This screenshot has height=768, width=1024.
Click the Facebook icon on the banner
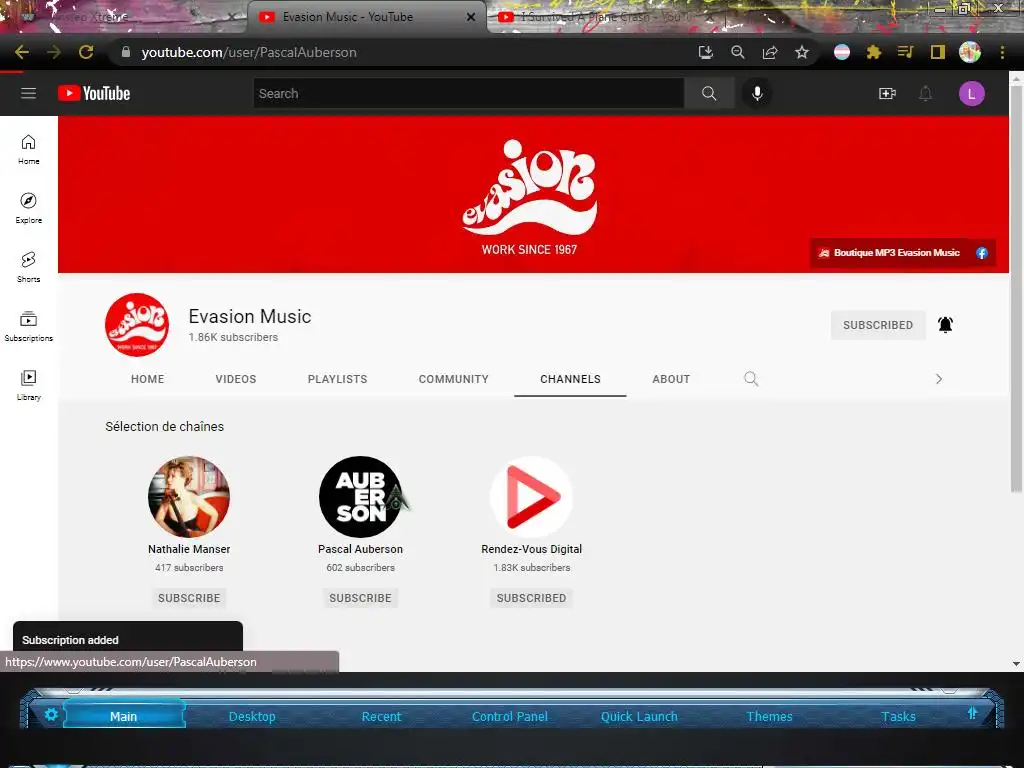click(x=982, y=253)
